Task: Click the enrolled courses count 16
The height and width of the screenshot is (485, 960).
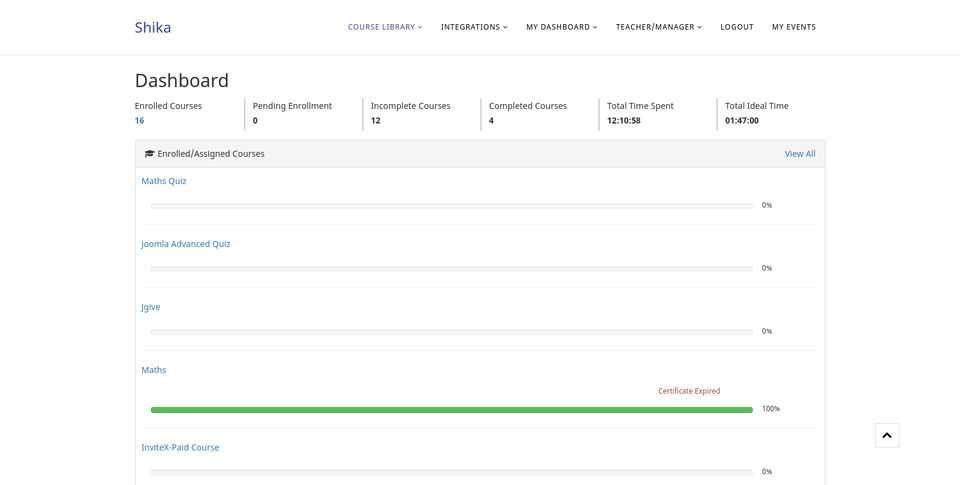Action: [140, 121]
